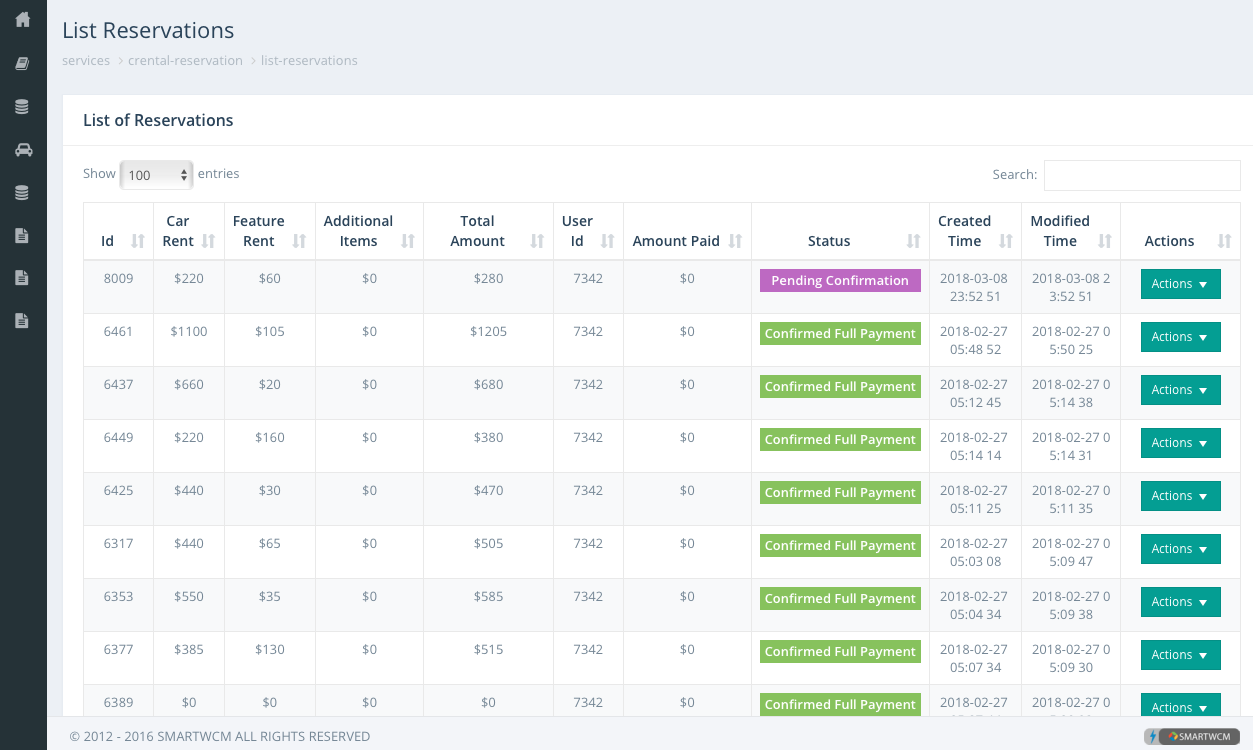Open the Home icon in the sidebar
Screen dimensions: 1253x750
(x=23, y=19)
